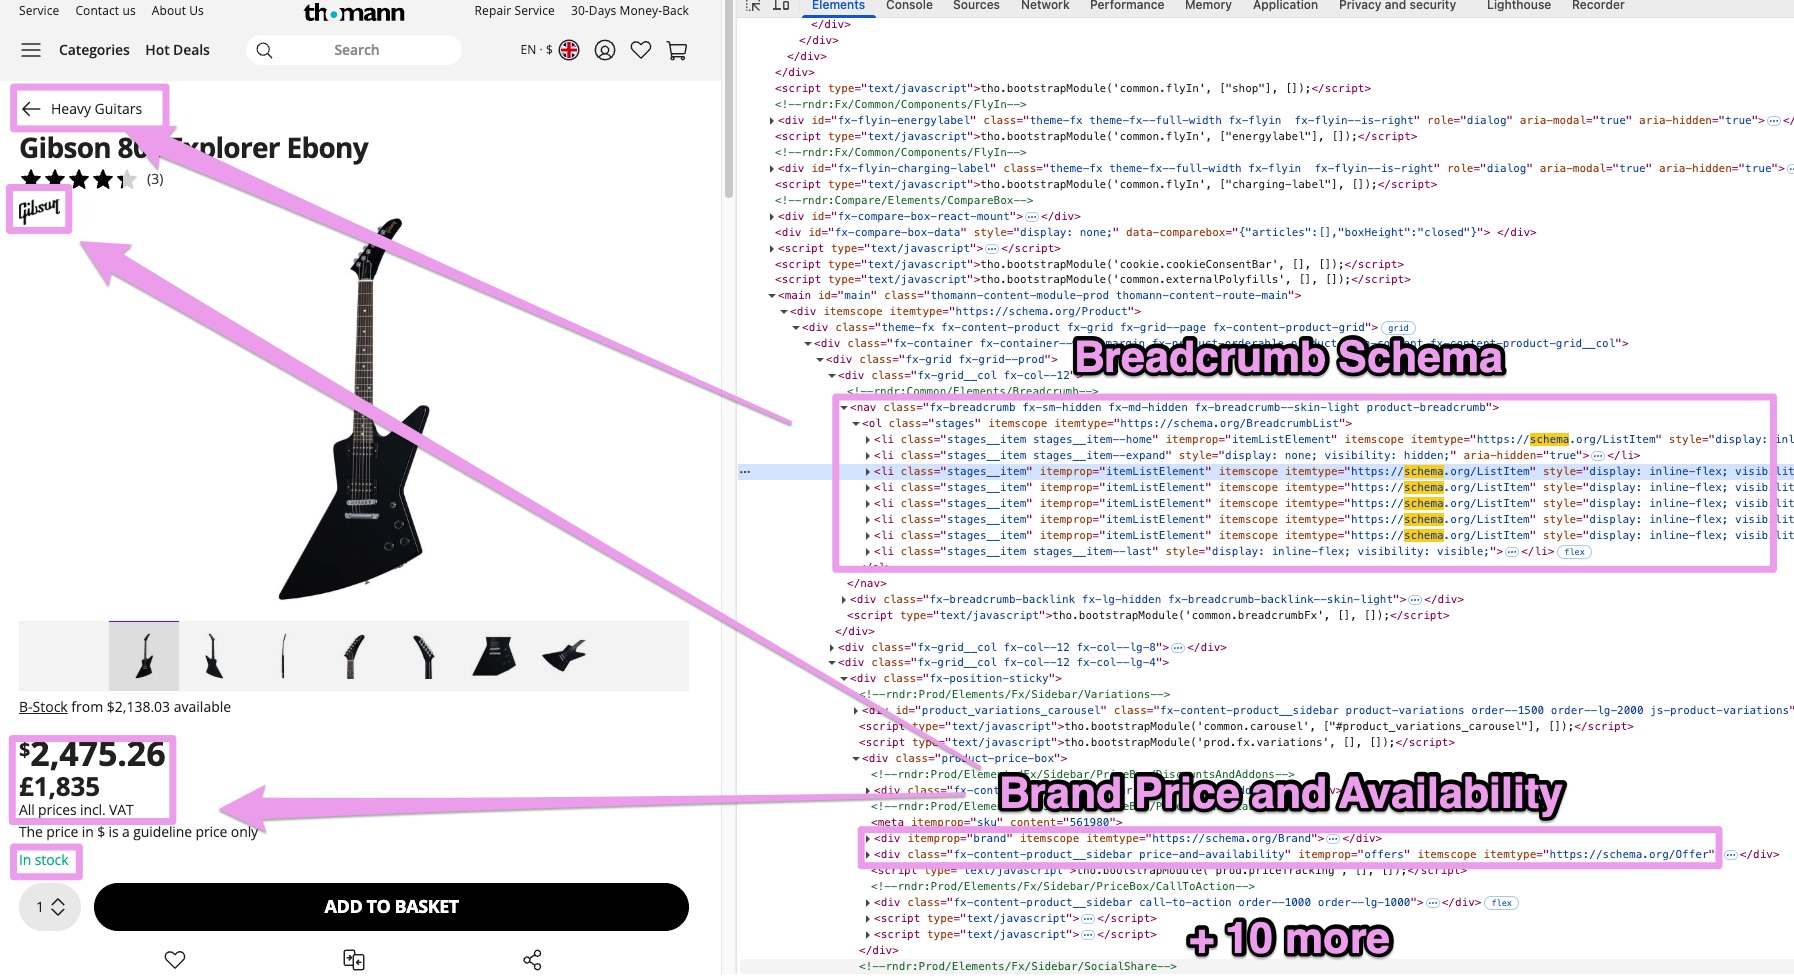
Task: Open the shopping basket icon
Action: 677,50
